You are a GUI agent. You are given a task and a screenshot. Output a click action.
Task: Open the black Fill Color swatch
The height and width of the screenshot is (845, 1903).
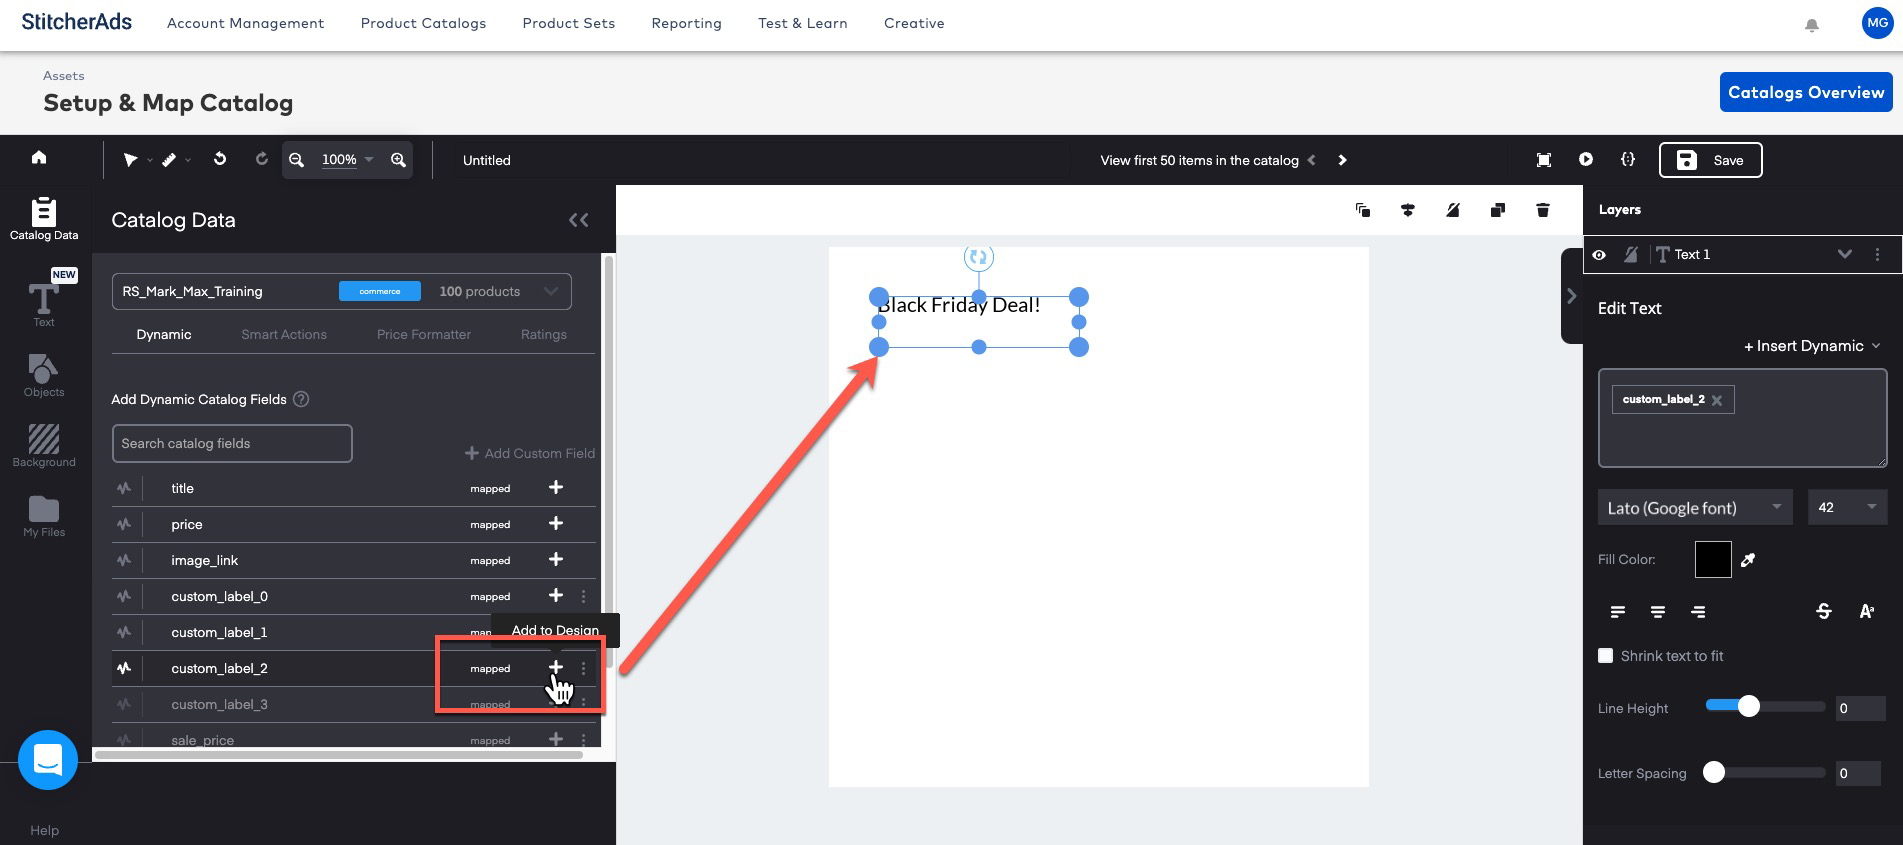click(x=1712, y=560)
